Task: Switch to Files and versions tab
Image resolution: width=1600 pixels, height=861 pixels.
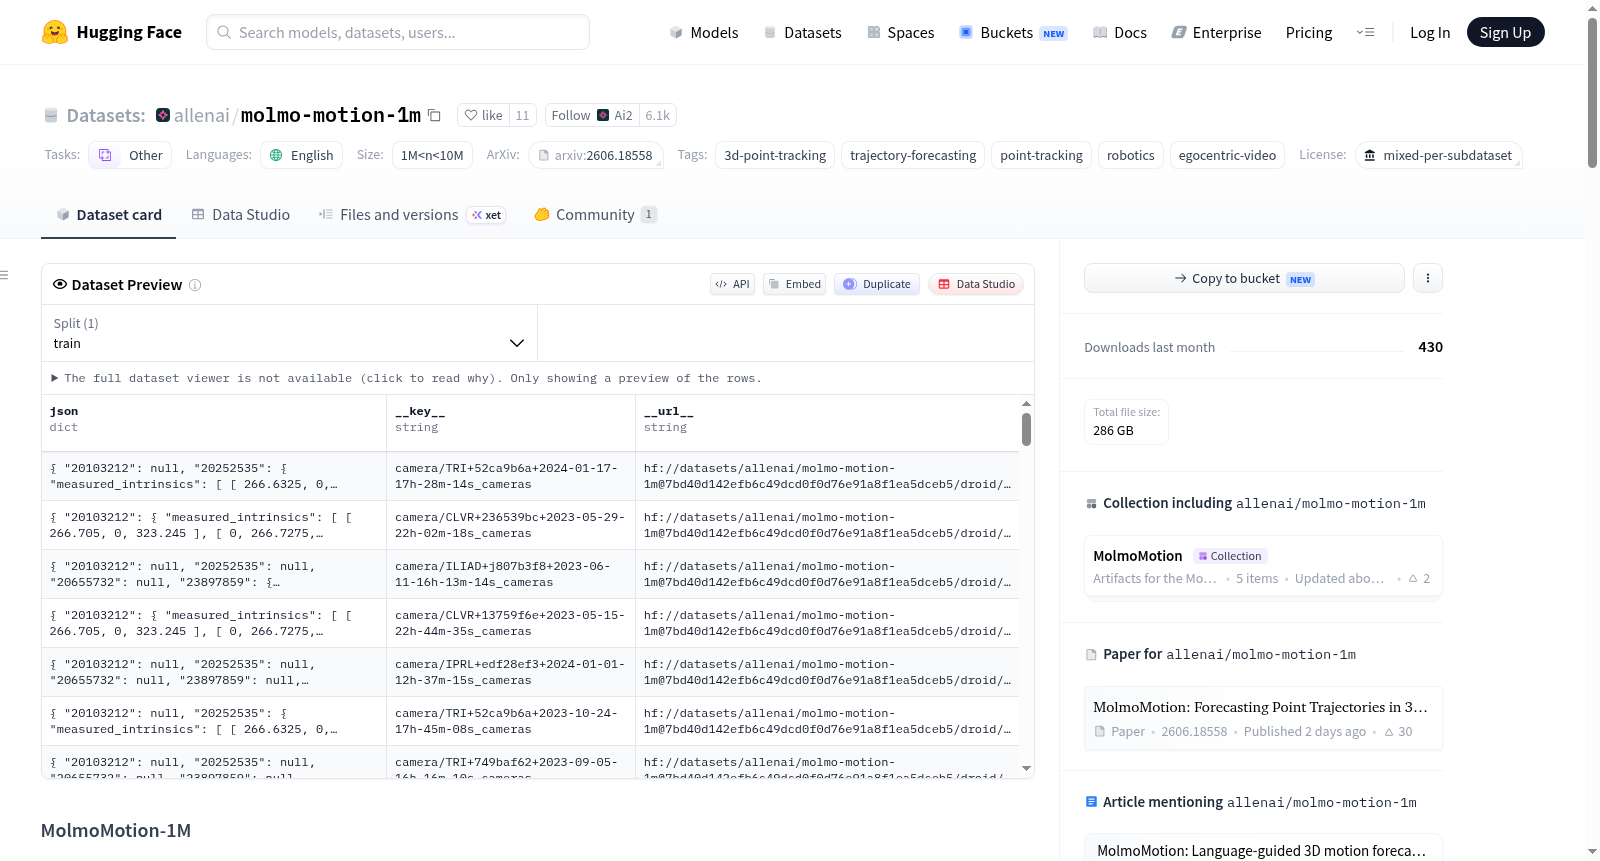Action: coord(412,214)
